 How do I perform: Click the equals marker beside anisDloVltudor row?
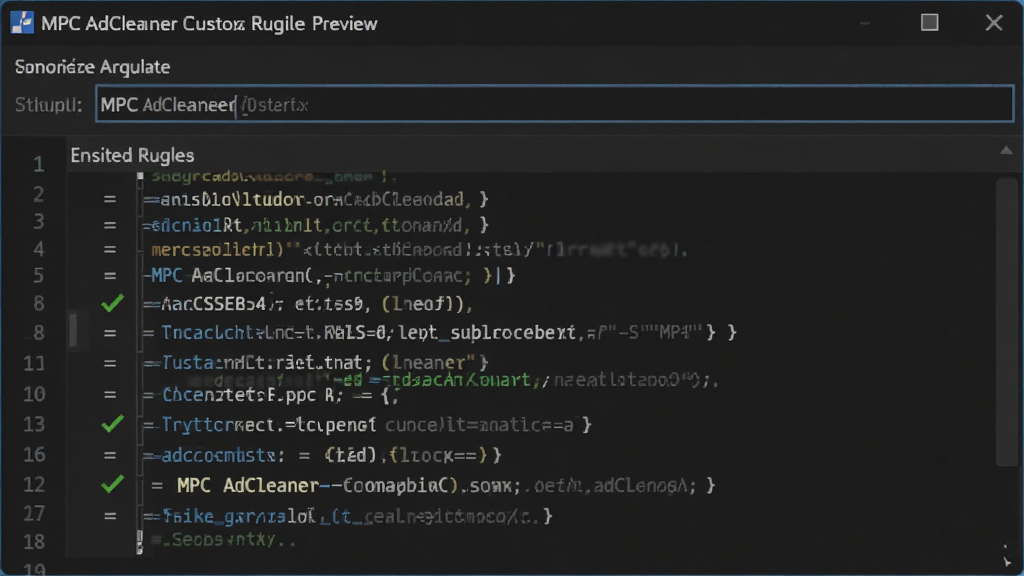coord(110,199)
